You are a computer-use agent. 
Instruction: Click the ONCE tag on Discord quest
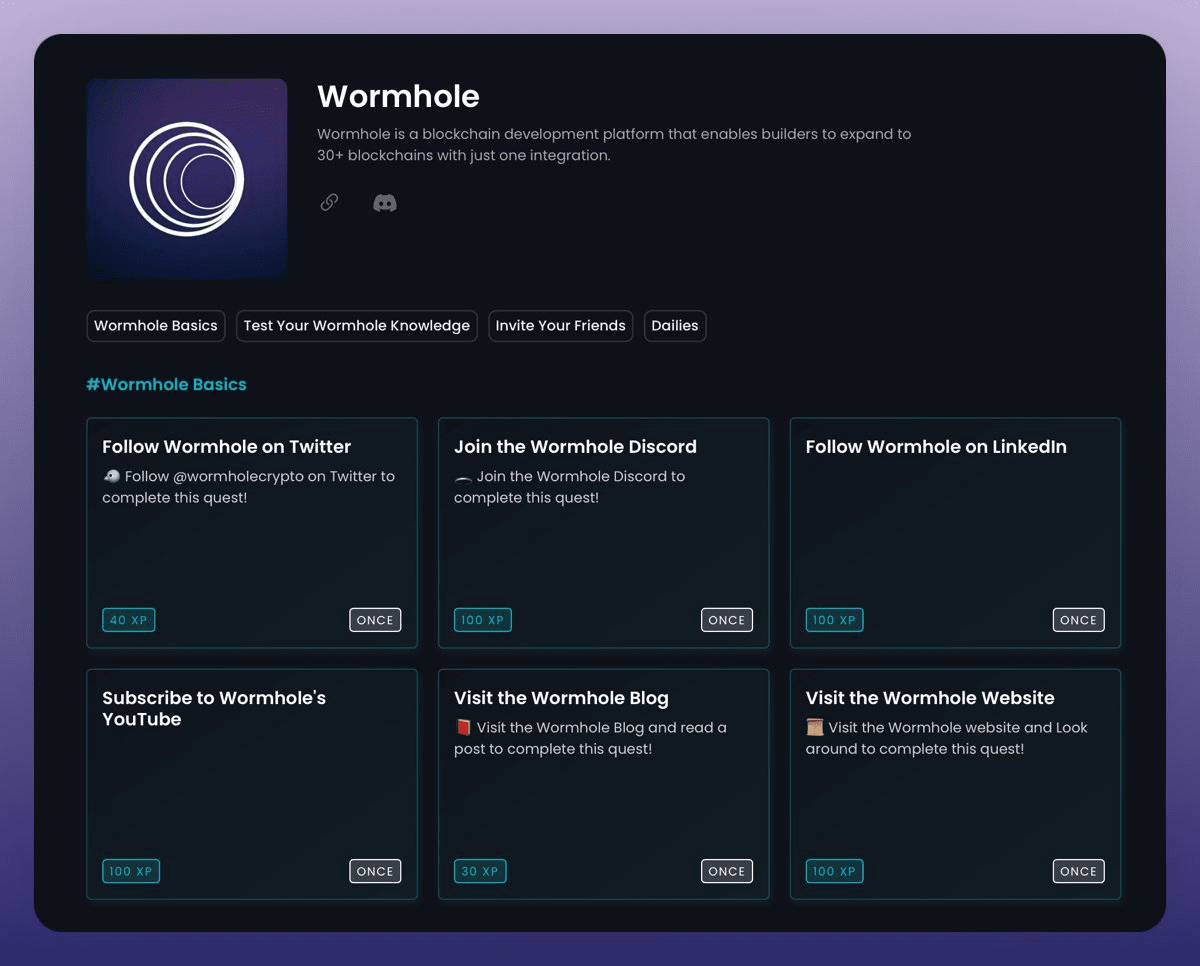(x=727, y=620)
